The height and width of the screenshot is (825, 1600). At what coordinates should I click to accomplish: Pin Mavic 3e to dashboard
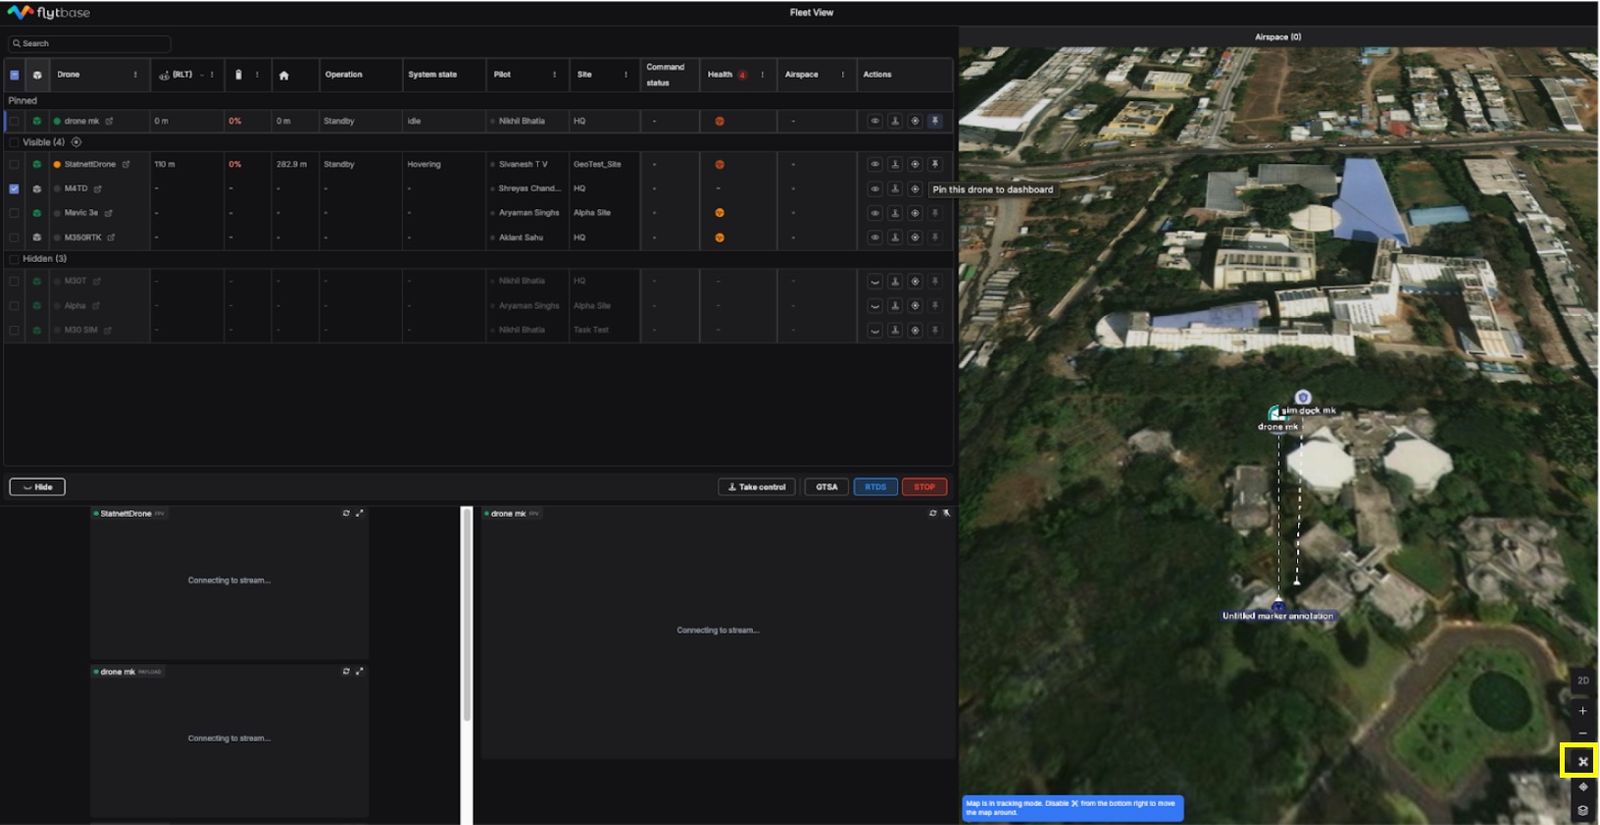pyautogui.click(x=935, y=213)
